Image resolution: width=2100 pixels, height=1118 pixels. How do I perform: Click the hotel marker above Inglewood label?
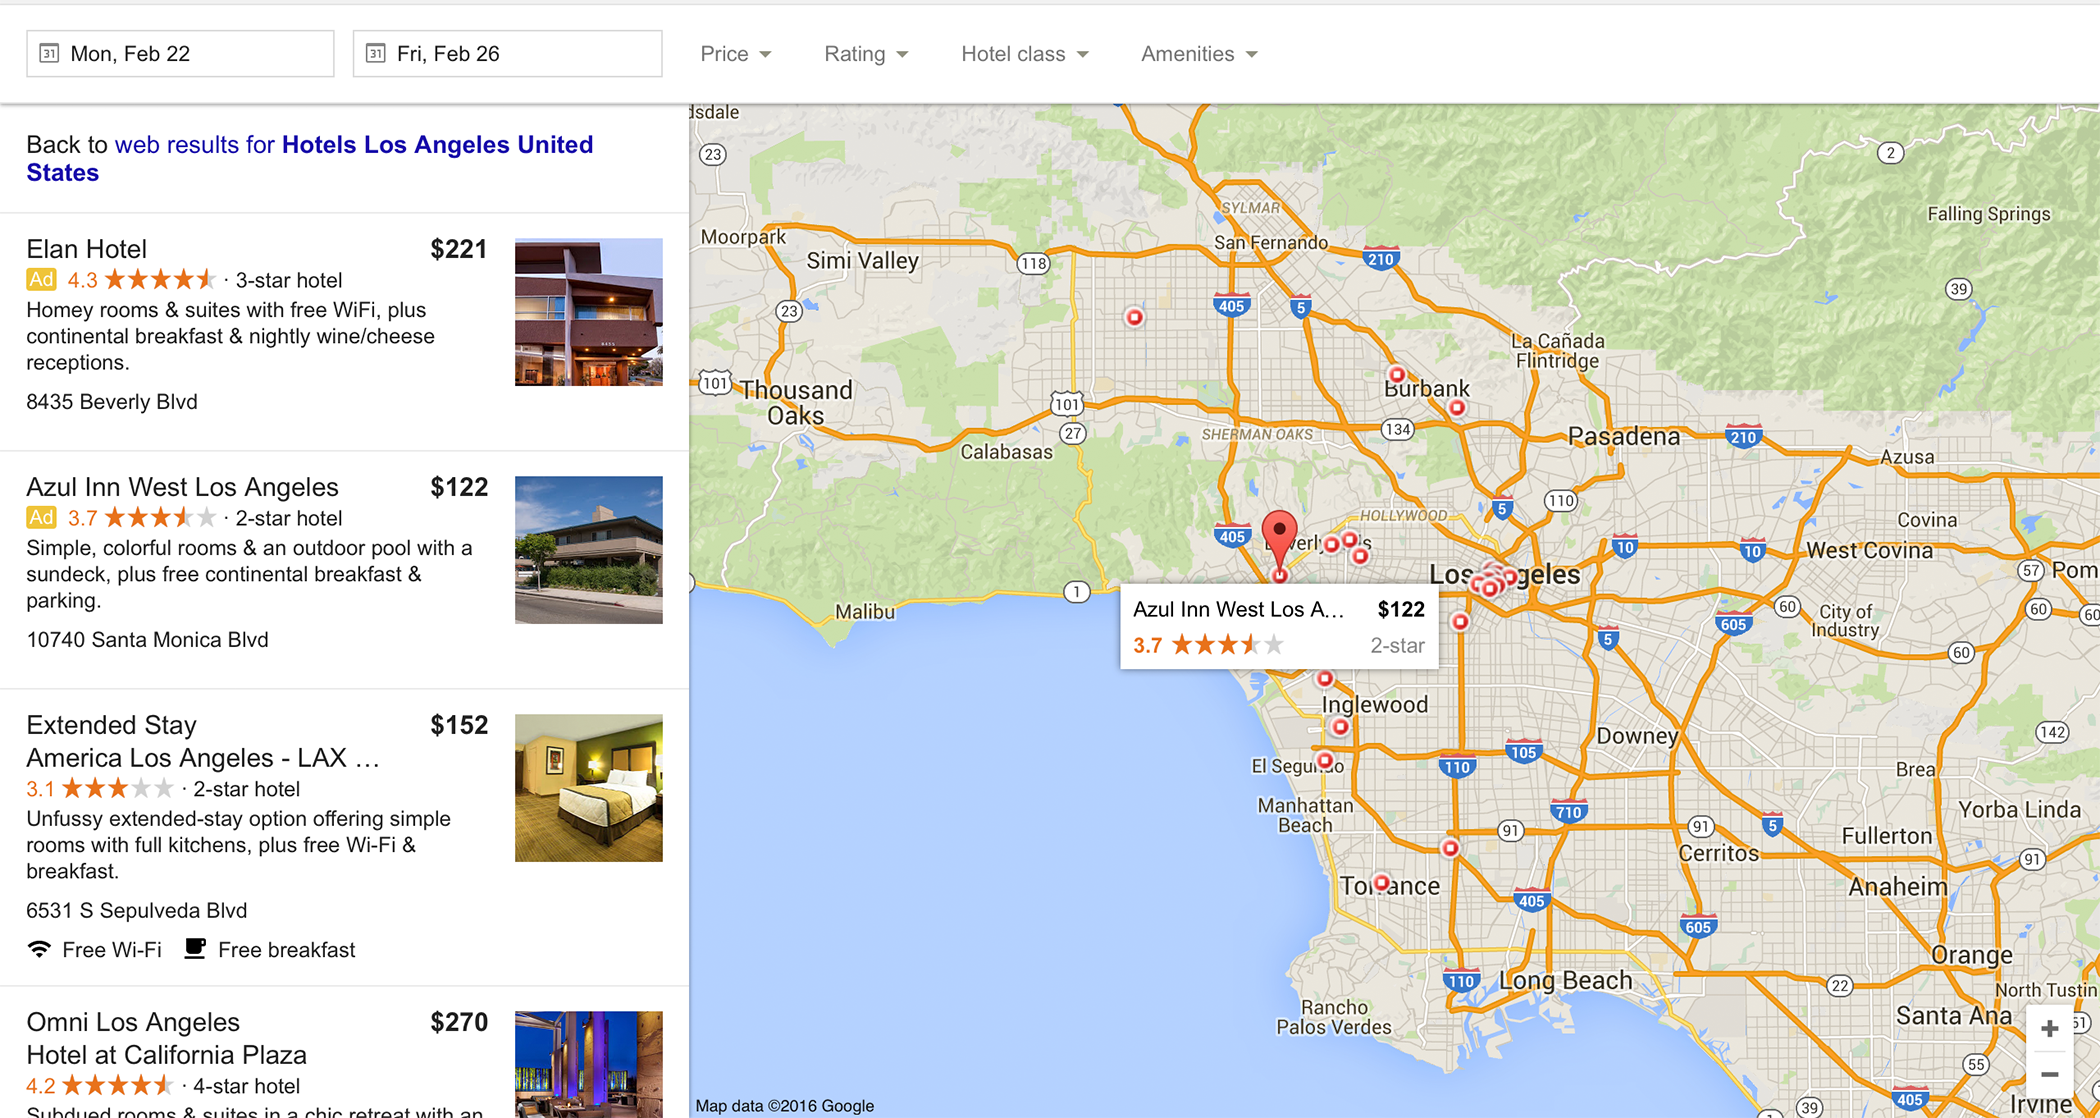tap(1324, 679)
